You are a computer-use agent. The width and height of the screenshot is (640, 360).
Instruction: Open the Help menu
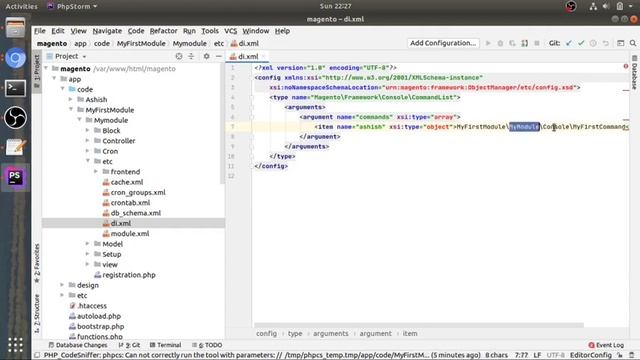pyautogui.click(x=282, y=31)
